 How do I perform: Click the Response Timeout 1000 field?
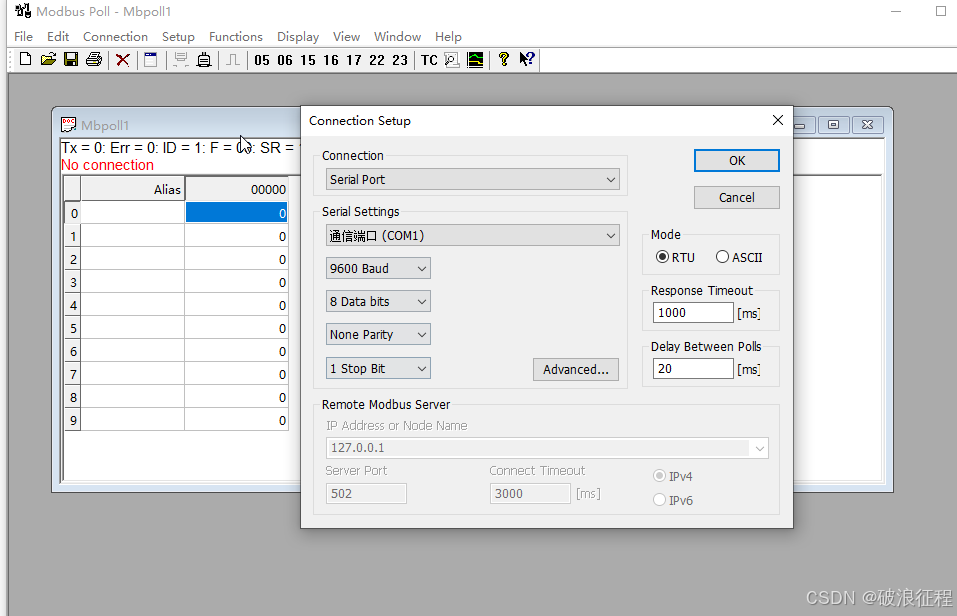(693, 313)
